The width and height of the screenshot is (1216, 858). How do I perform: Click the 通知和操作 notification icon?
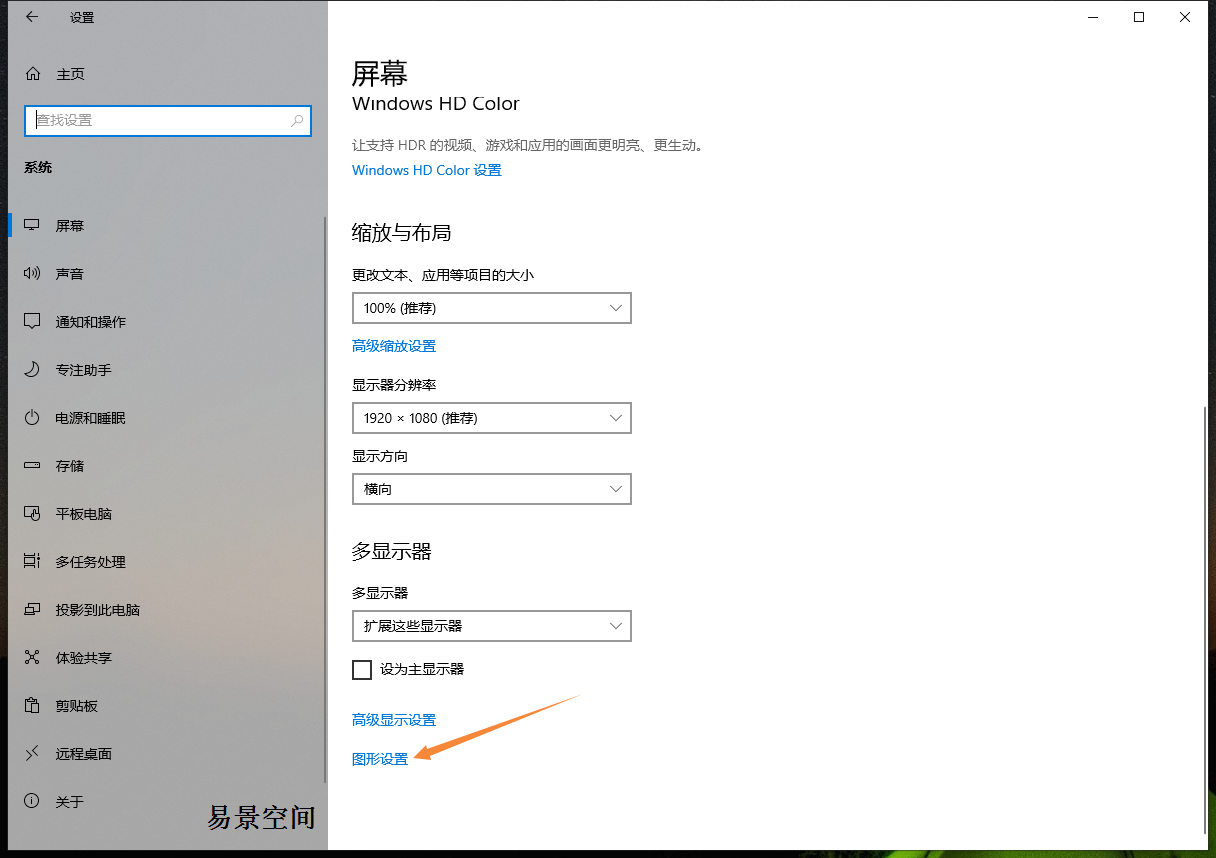pos(33,322)
